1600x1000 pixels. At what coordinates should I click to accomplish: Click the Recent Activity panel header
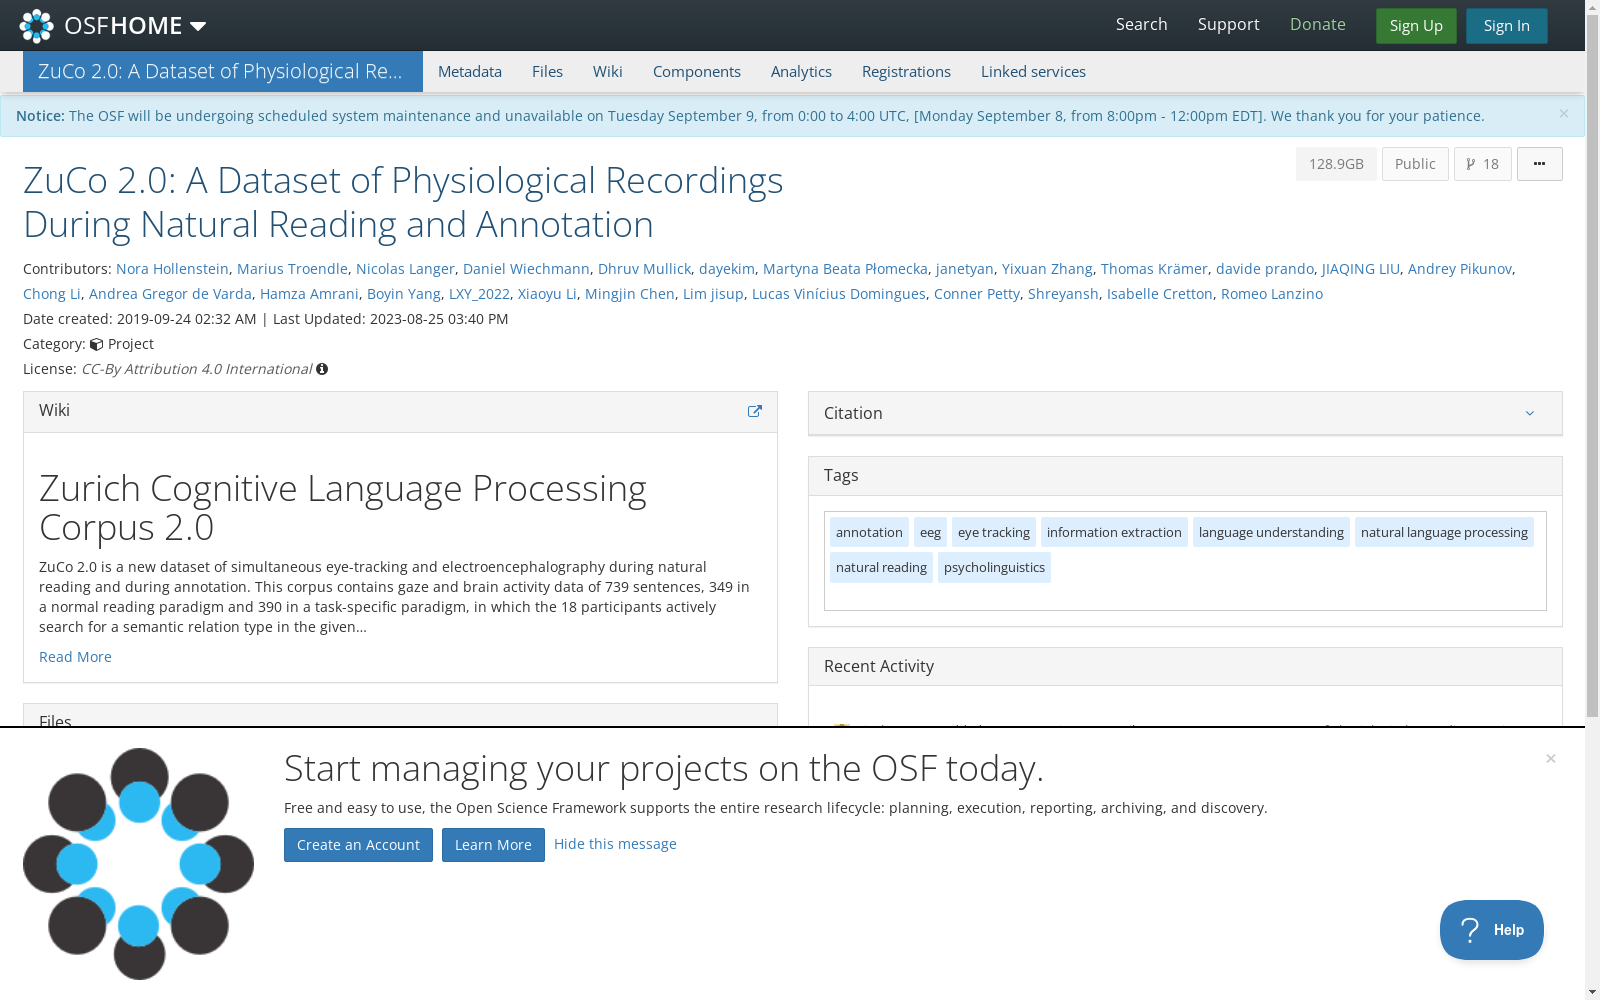tap(1185, 667)
